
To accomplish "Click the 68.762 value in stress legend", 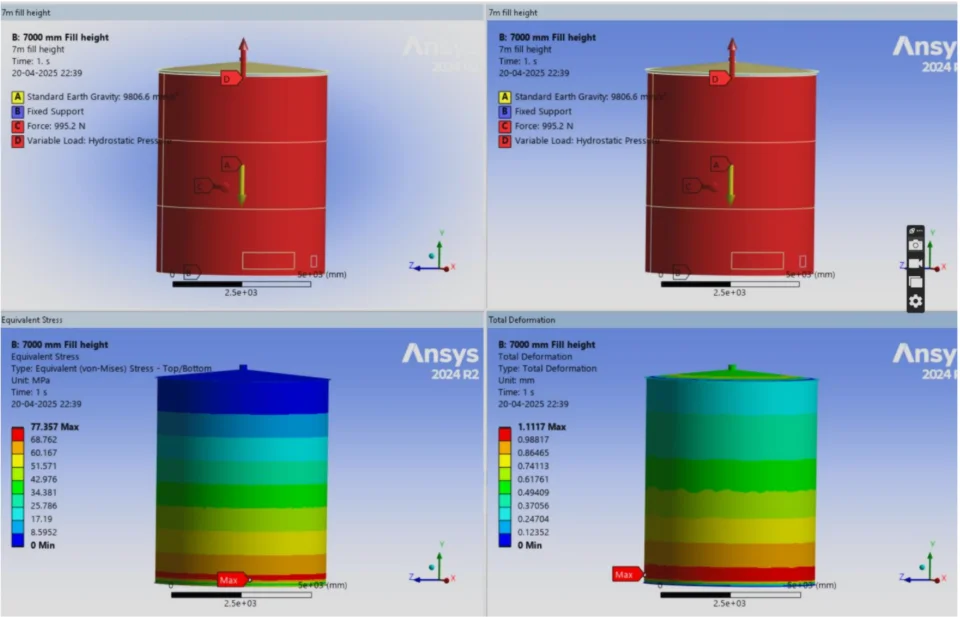I will [43, 439].
